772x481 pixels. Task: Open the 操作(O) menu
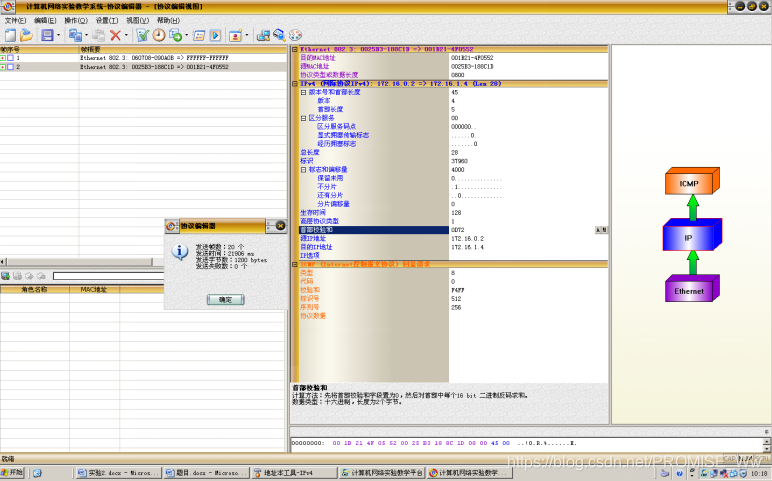(76, 20)
